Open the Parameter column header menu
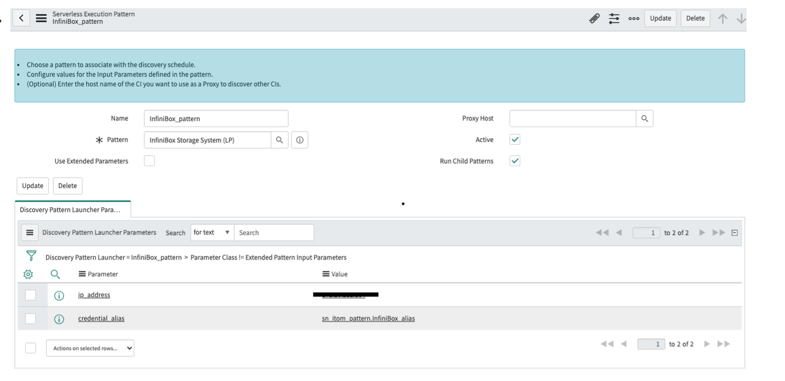785x381 pixels. [x=82, y=274]
